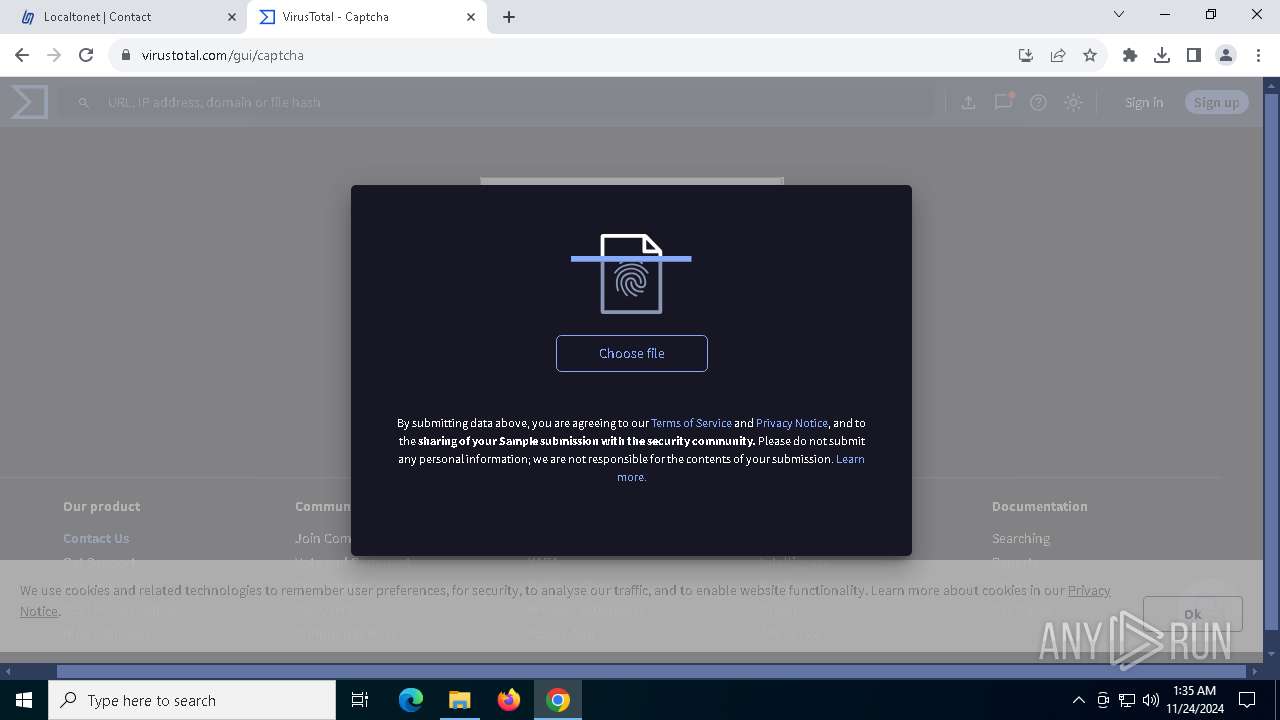Image resolution: width=1280 pixels, height=720 pixels.
Task: Expand the tab search chevron
Action: point(1119,14)
